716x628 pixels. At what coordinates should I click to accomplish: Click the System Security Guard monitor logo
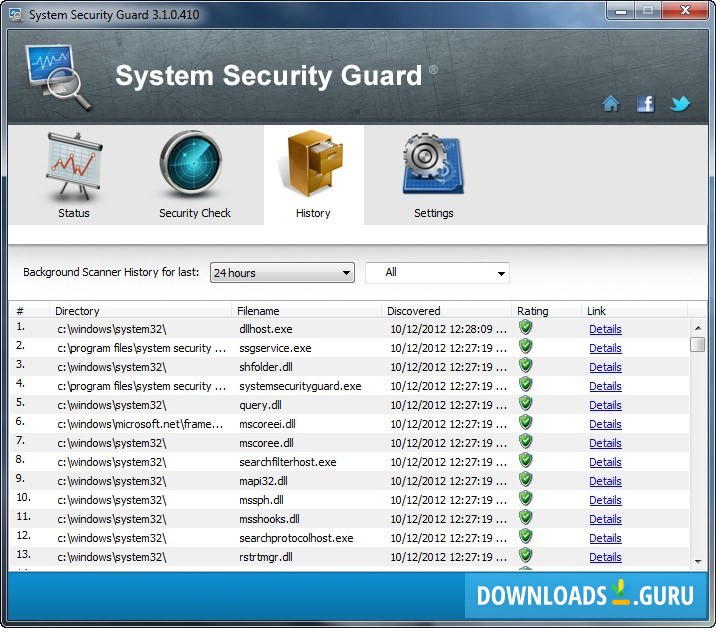[58, 76]
